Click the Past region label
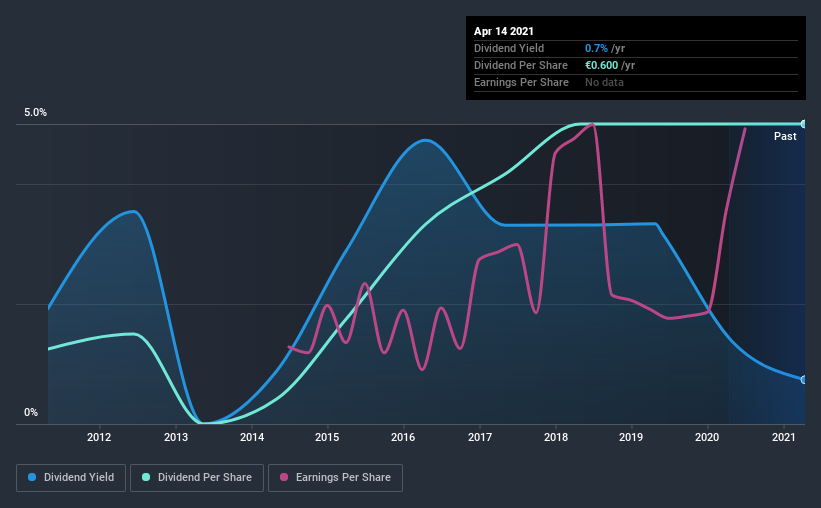Image resolution: width=821 pixels, height=508 pixels. click(785, 136)
